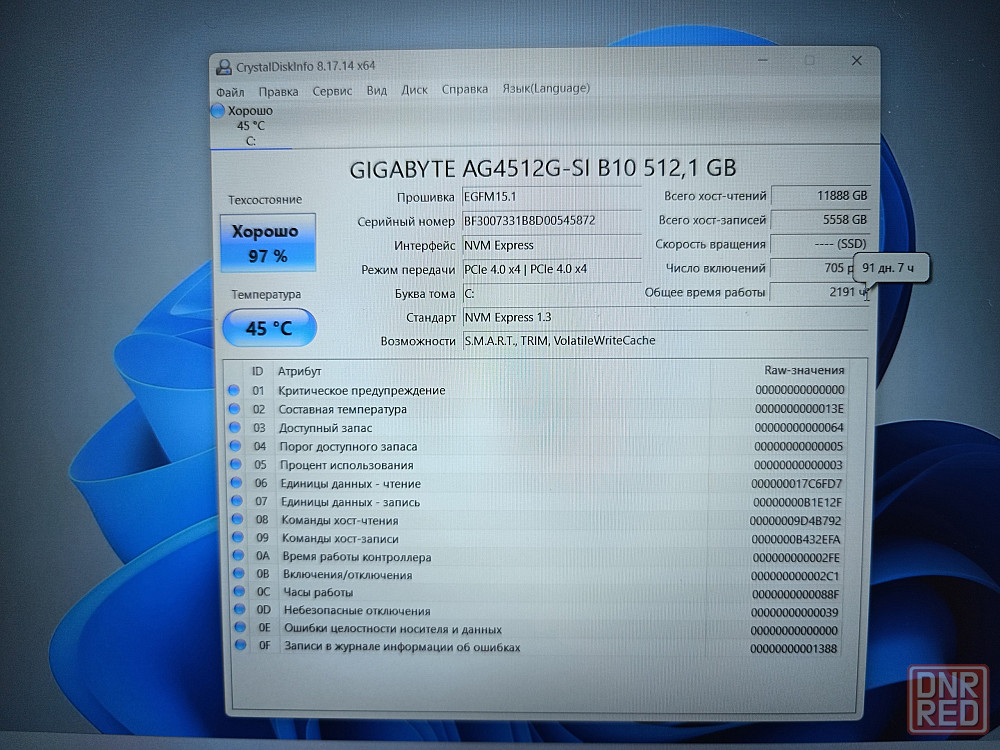This screenshot has height=750, width=1000.
Task: Click the Интерфейс NVM Express field
Action: tap(552, 245)
